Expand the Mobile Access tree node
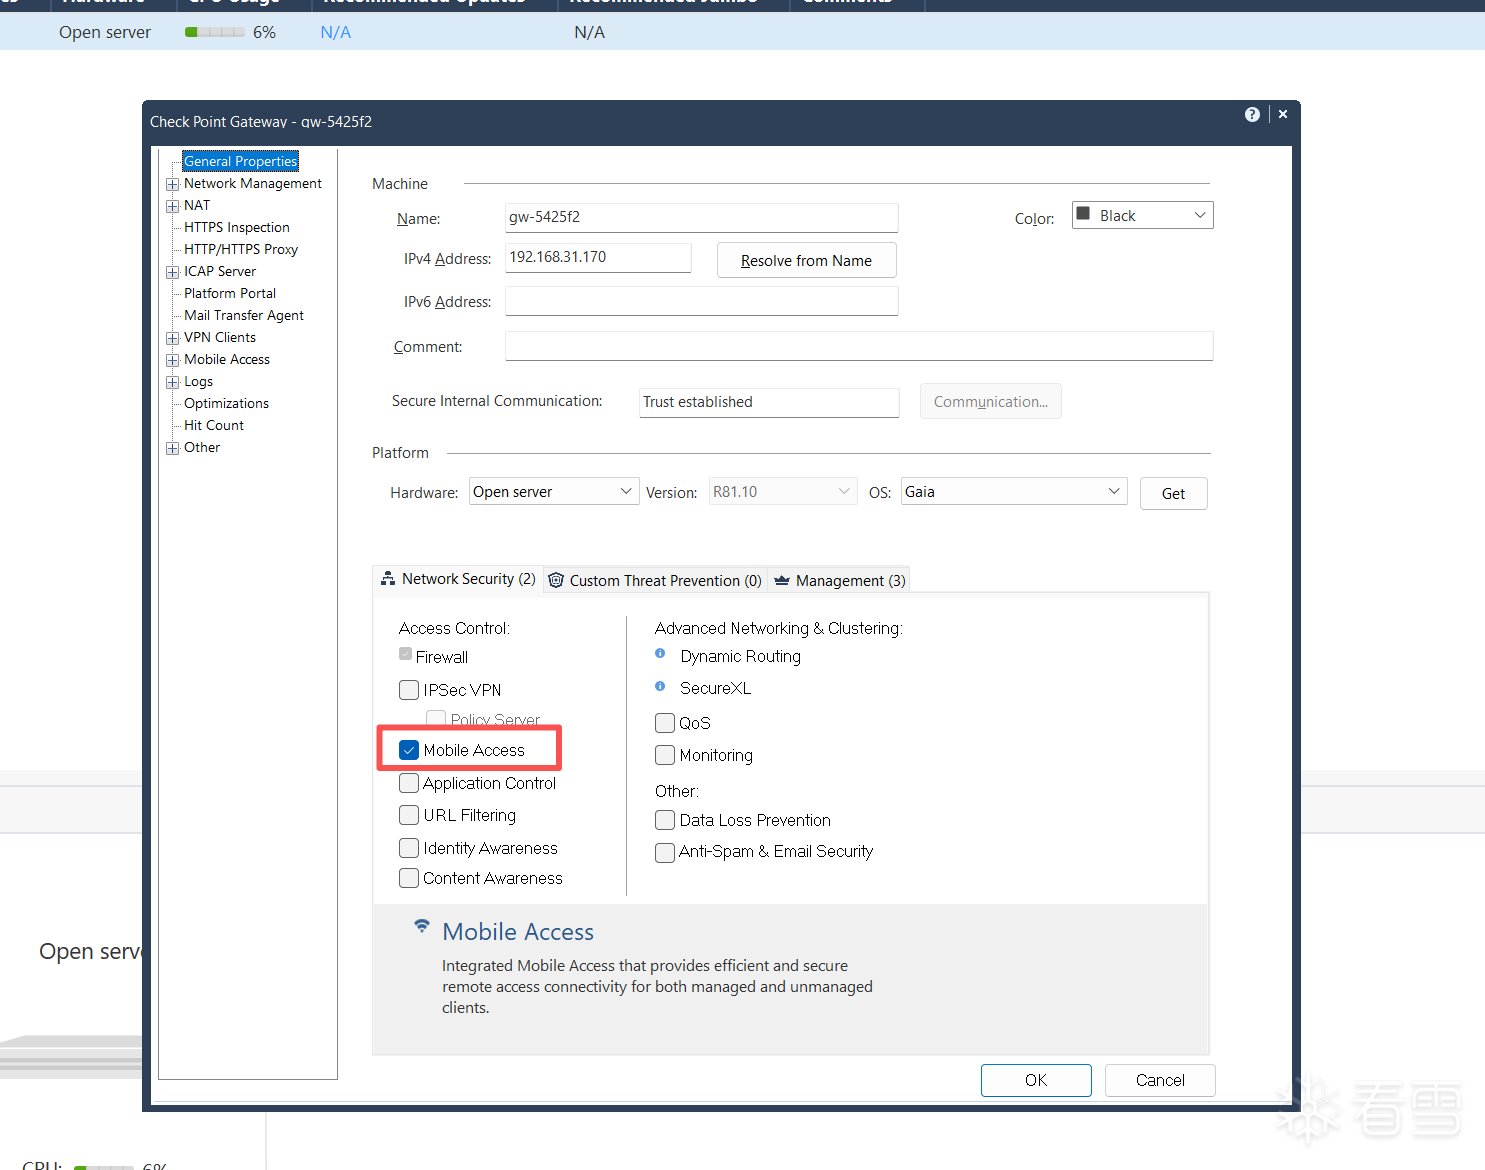This screenshot has height=1170, width=1485. (172, 360)
